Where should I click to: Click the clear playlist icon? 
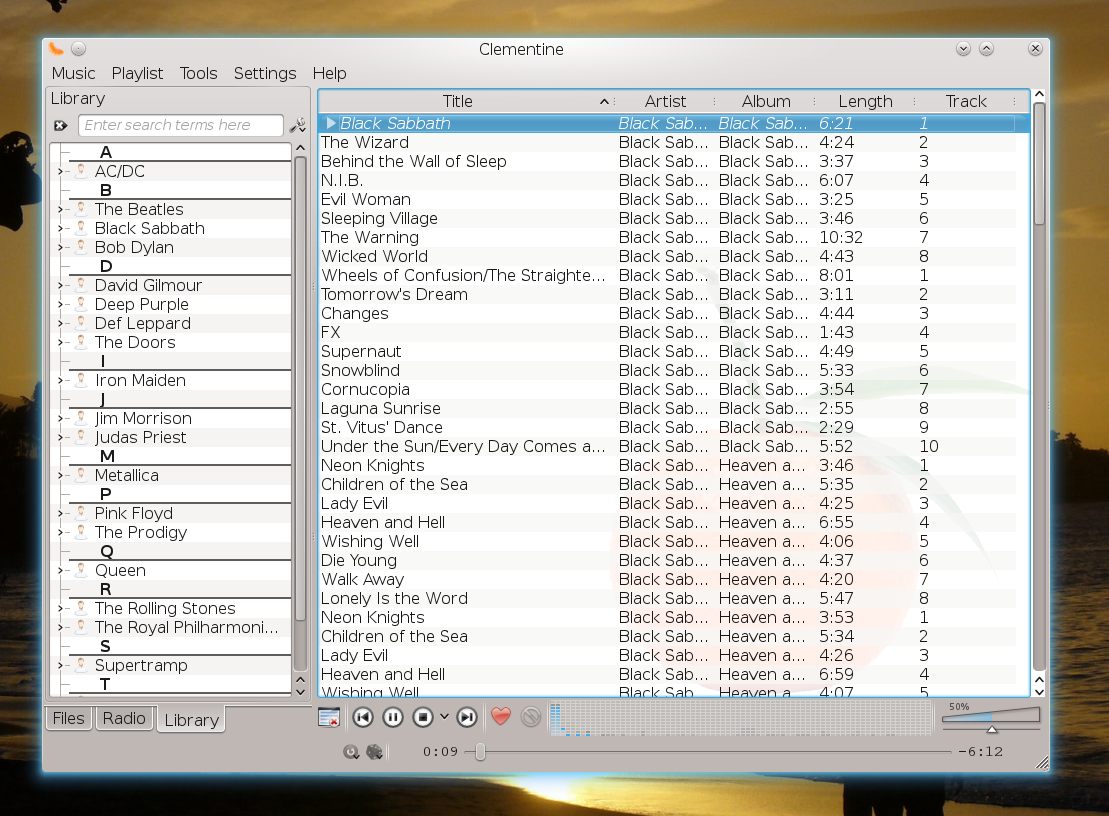(329, 717)
